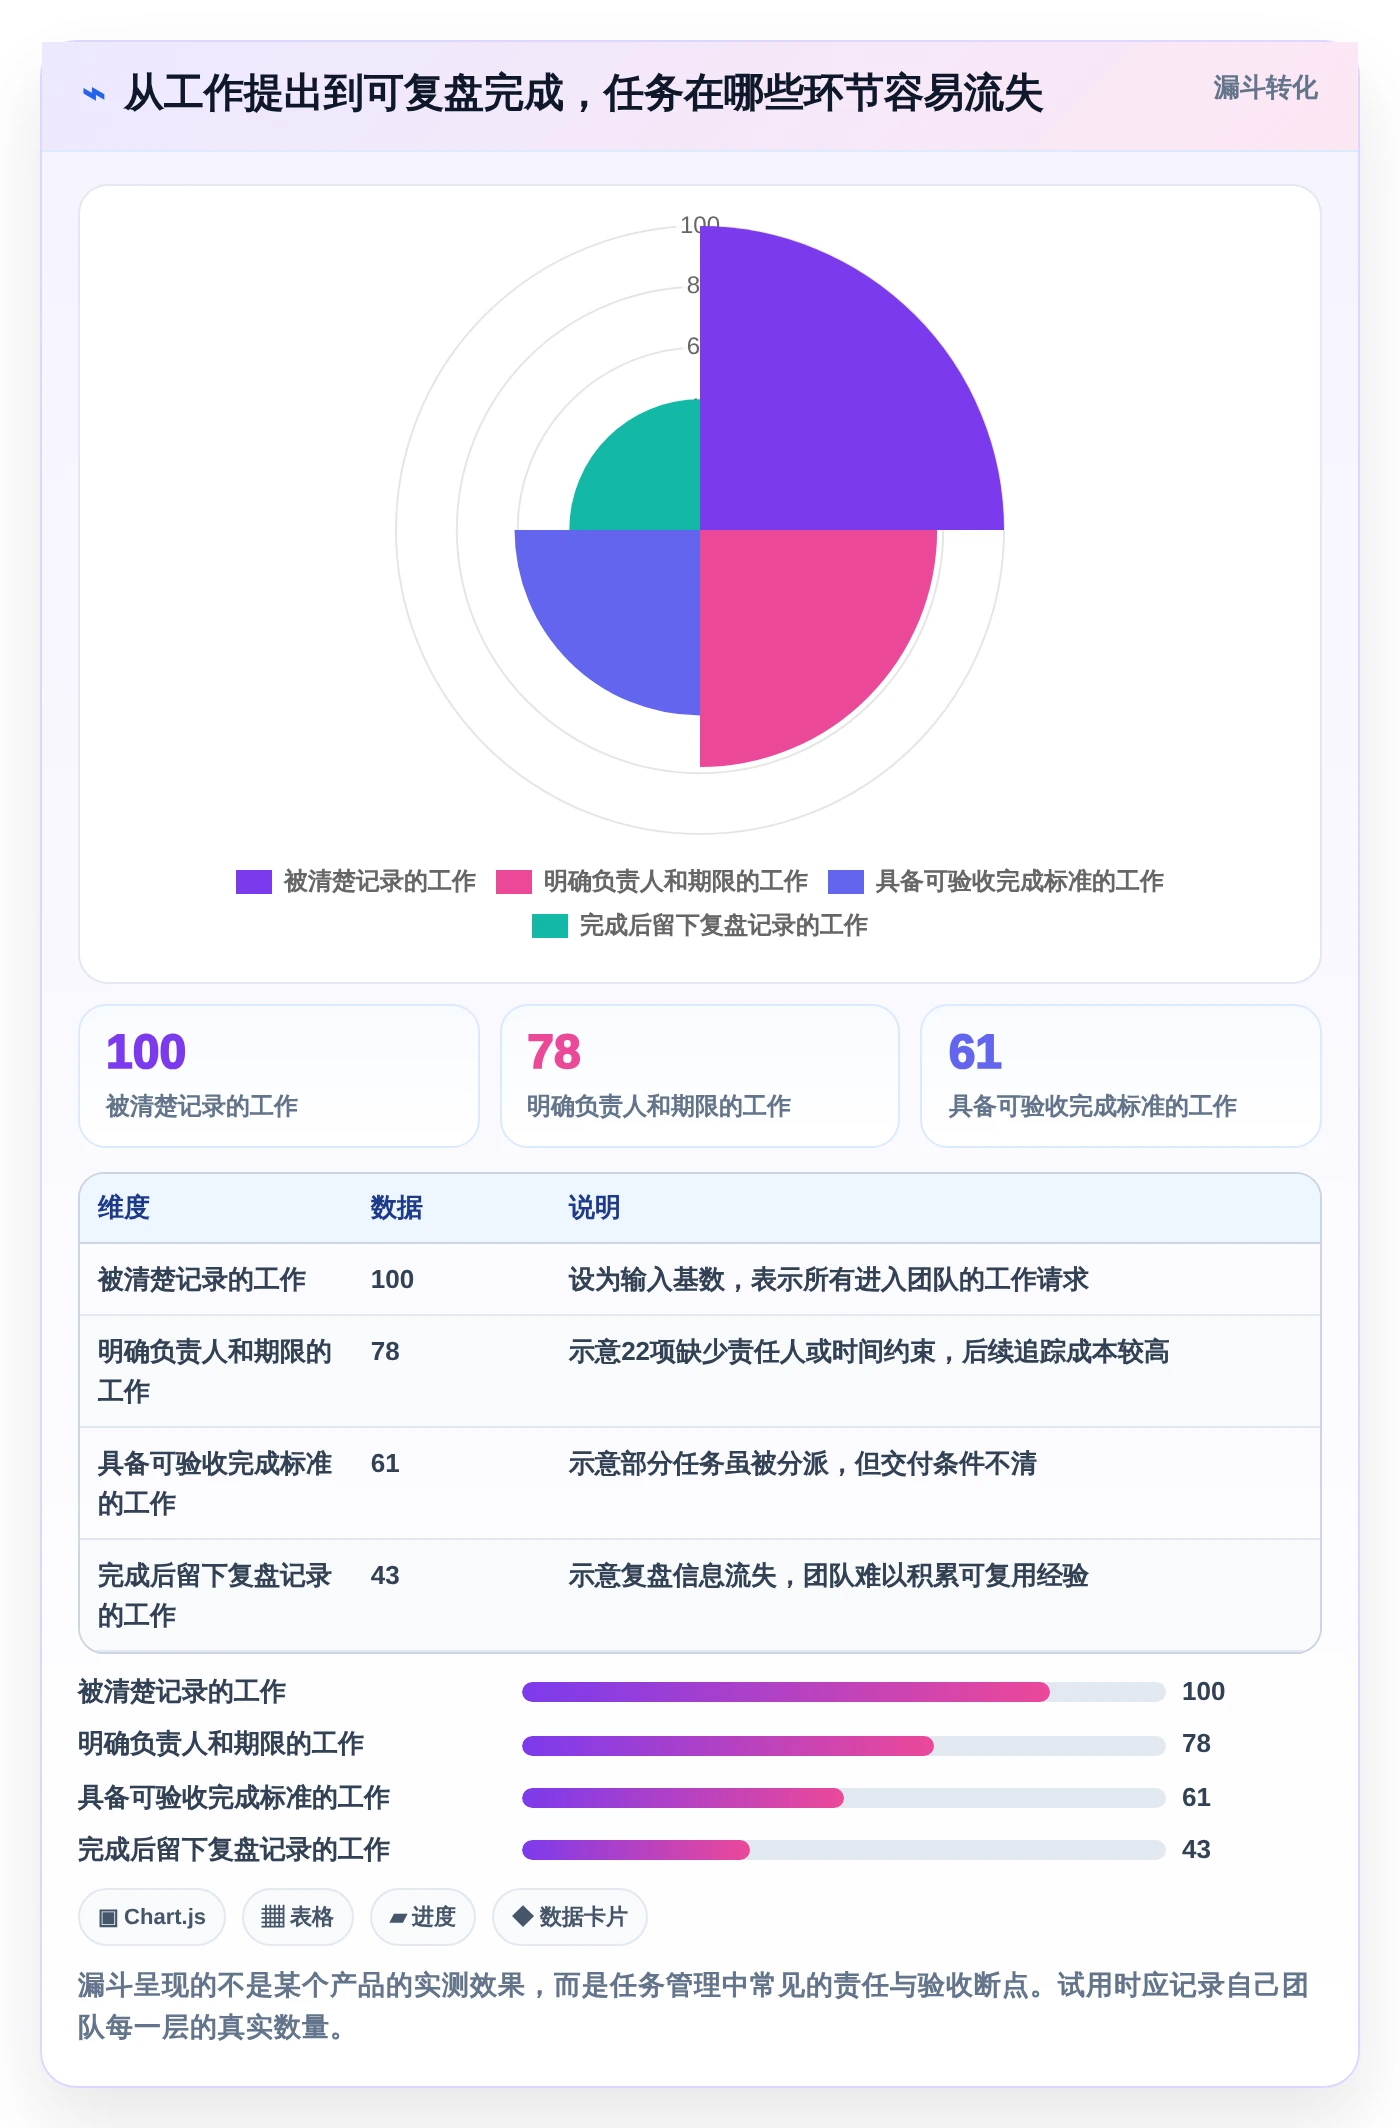The width and height of the screenshot is (1400, 2128).
Task: Toggle pink legend swatch 明确负责人和期限的工作
Action: 514,882
